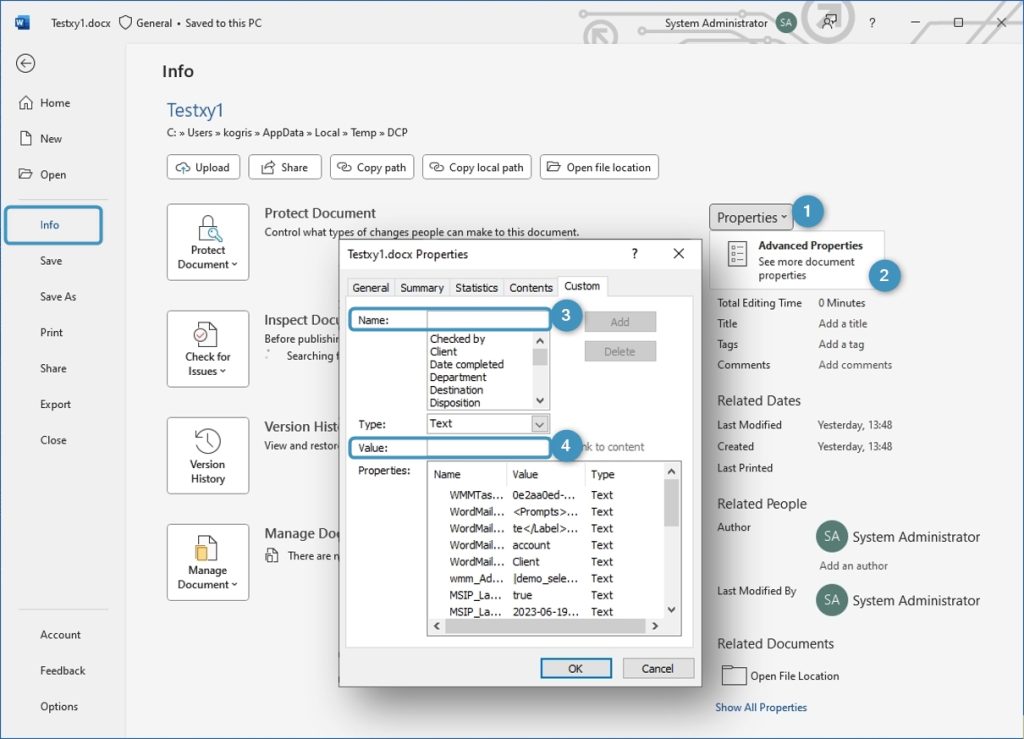Switch to the Summary tab
The height and width of the screenshot is (739, 1024).
[421, 288]
